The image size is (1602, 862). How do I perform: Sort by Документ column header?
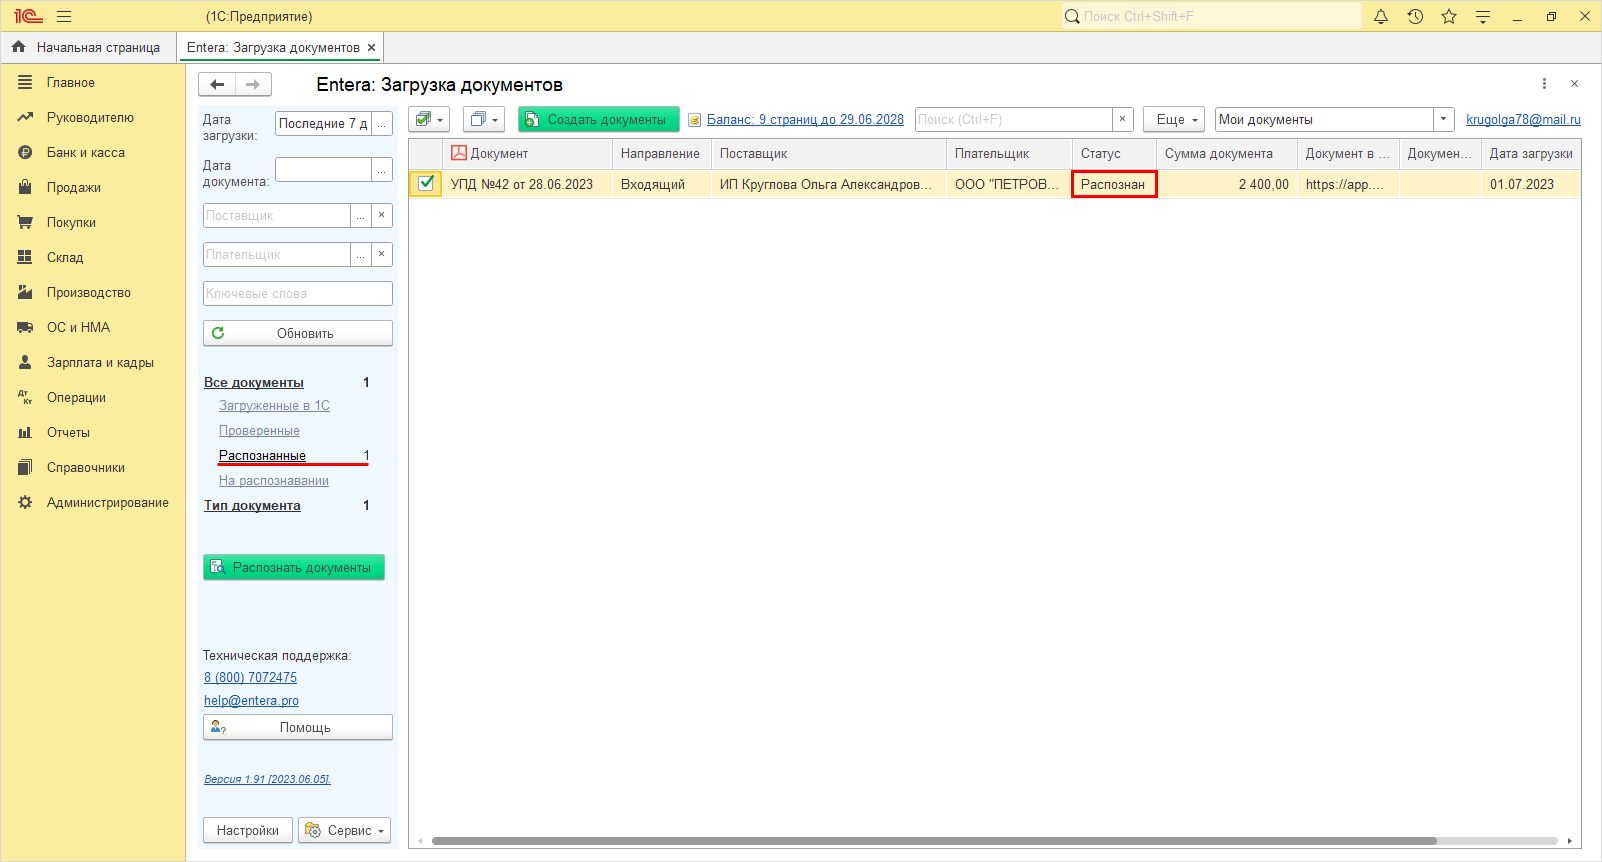(x=528, y=154)
